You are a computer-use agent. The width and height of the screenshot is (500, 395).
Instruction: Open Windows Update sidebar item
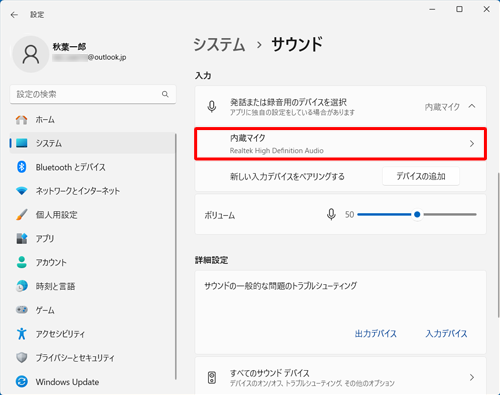click(x=92, y=381)
